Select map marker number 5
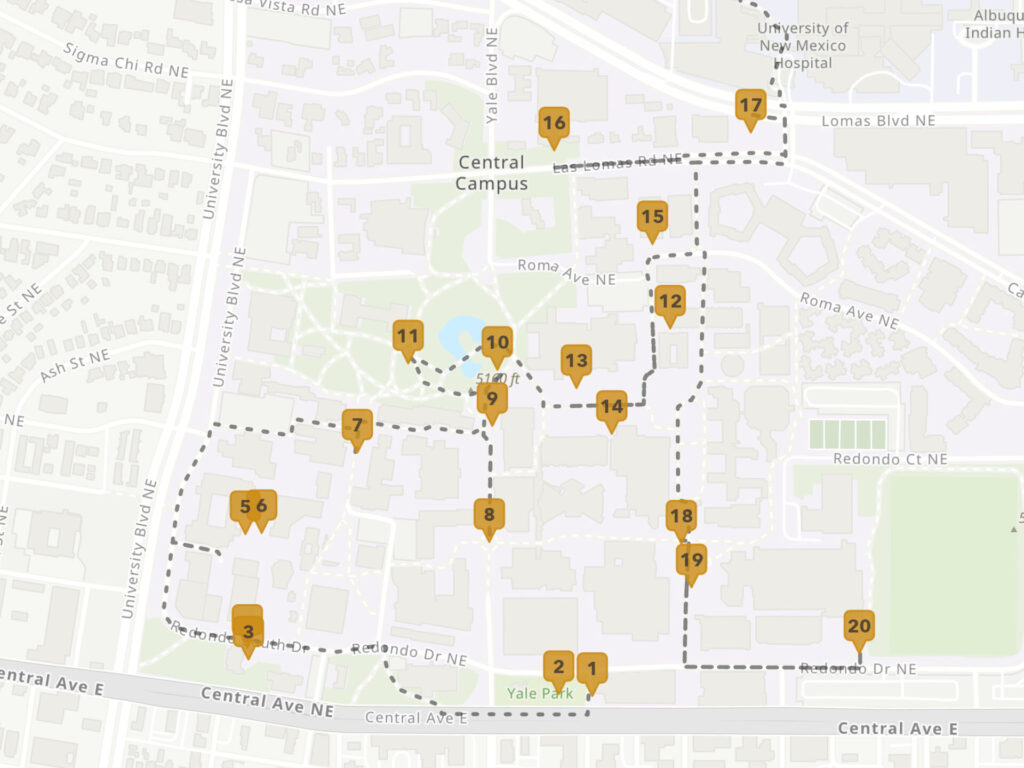The image size is (1024, 768). pyautogui.click(x=243, y=506)
